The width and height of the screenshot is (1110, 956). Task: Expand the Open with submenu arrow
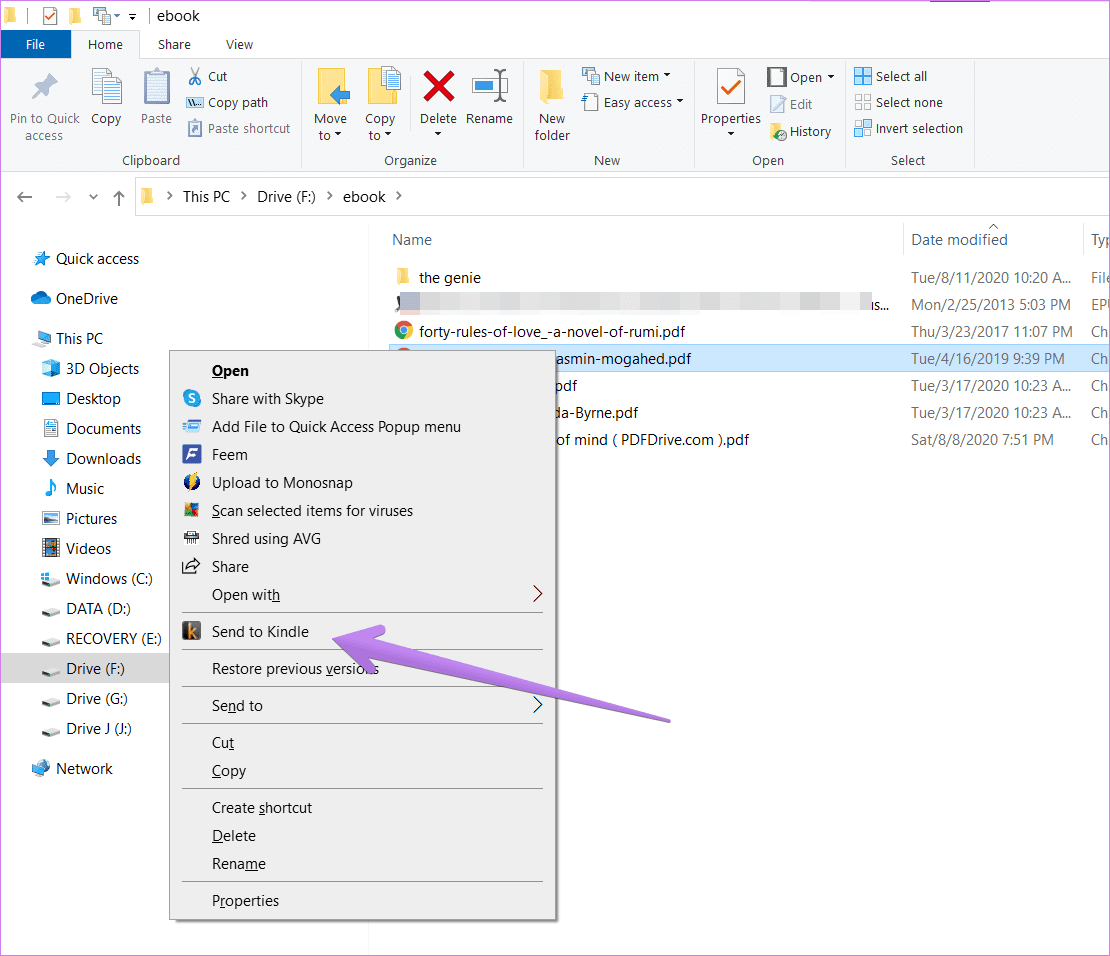click(537, 594)
